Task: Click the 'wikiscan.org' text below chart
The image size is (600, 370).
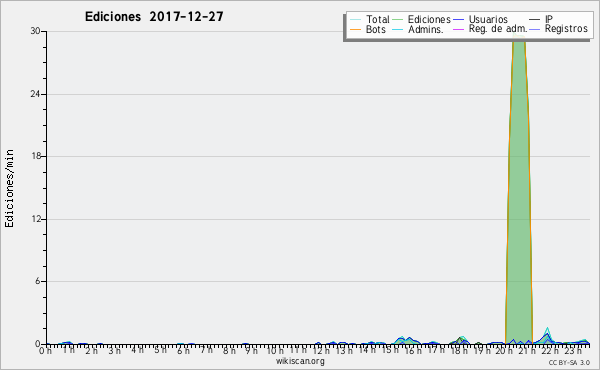Action: [x=300, y=361]
